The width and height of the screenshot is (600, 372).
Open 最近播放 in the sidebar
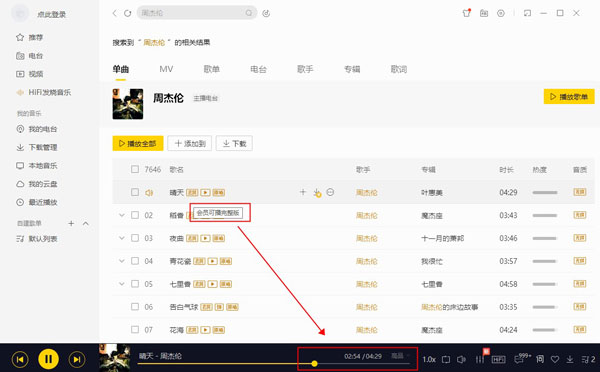(x=37, y=202)
